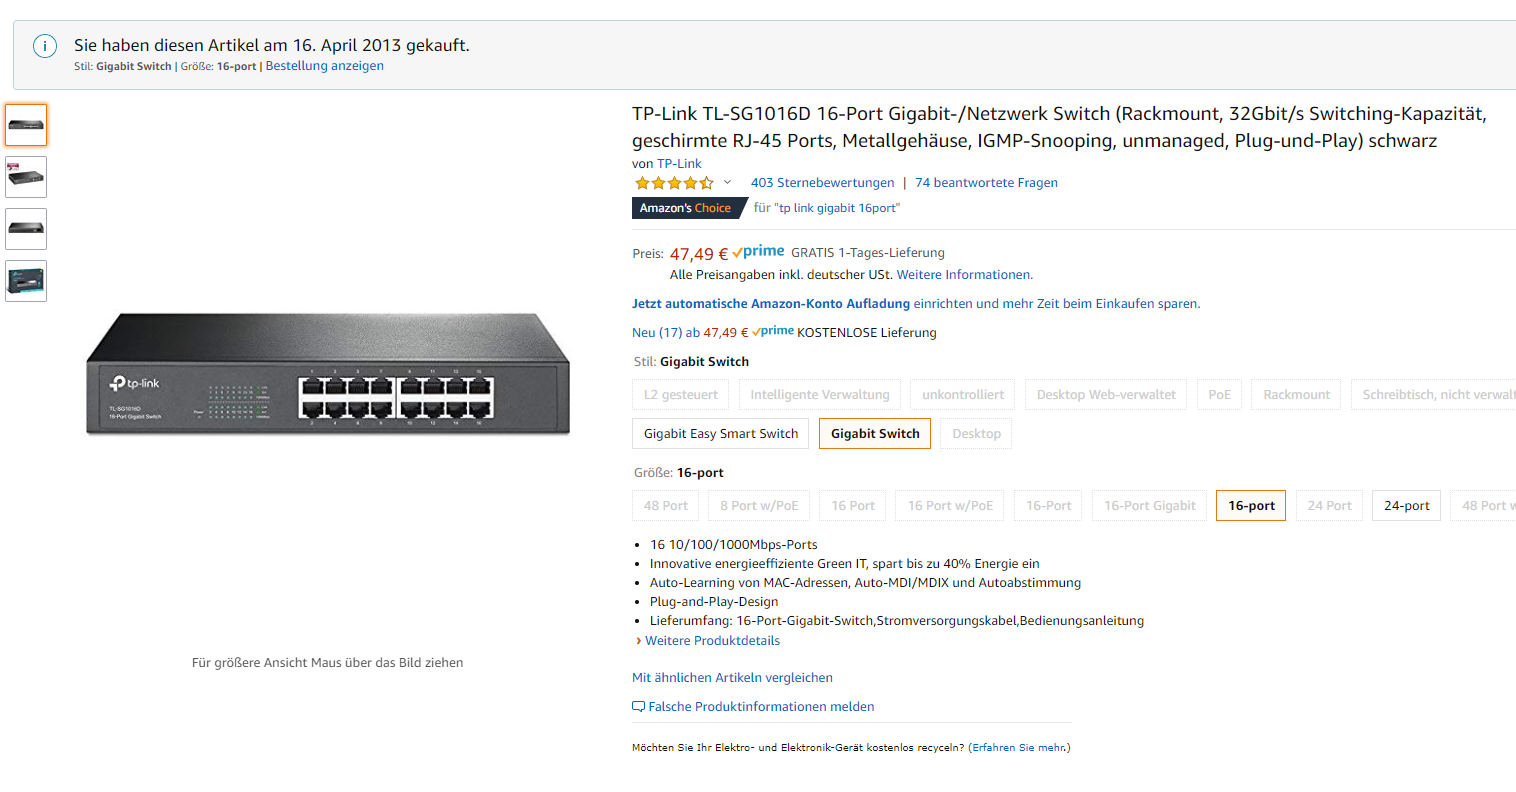Open the 403 Sternebewertungen reviews
The image size is (1516, 792).
point(822,183)
